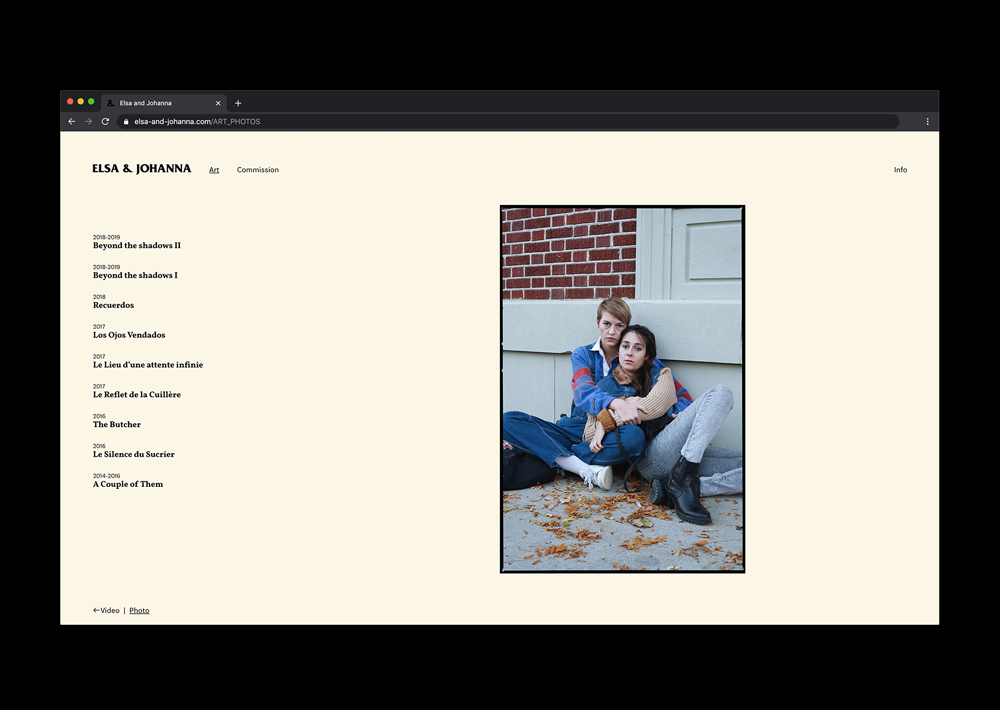This screenshot has width=1000, height=710.
Task: Click the ELSA & JOHANNA site logo
Action: (142, 168)
